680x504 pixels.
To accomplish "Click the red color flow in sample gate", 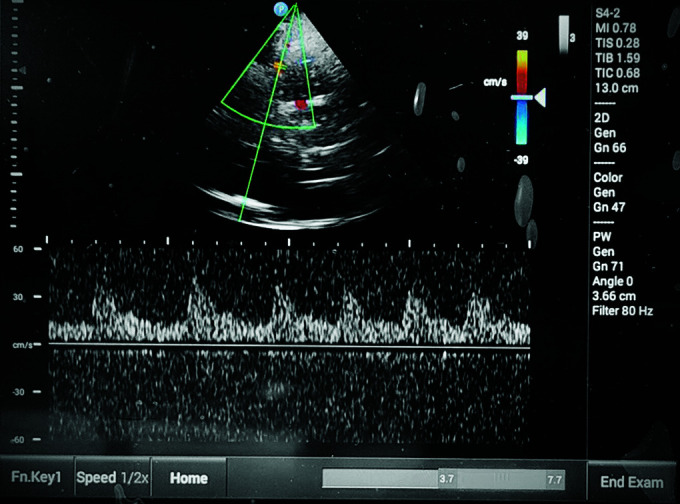I will [301, 104].
